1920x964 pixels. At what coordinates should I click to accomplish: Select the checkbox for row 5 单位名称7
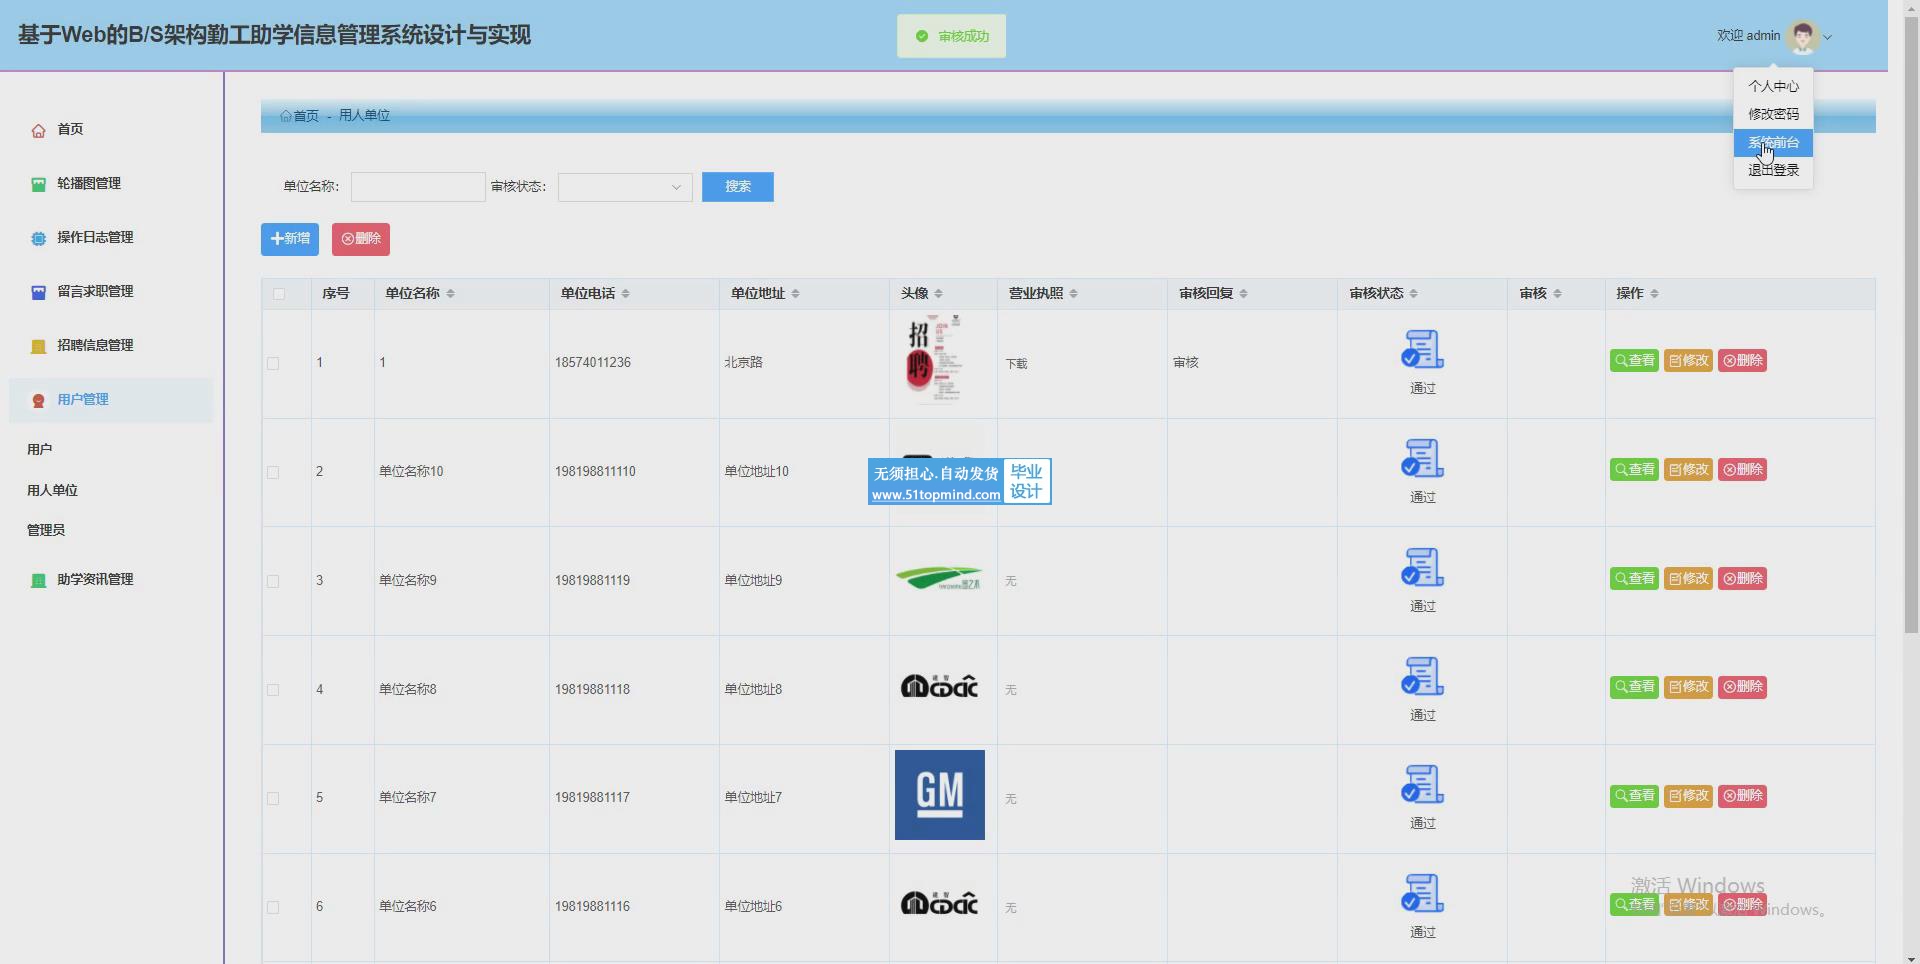[273, 799]
